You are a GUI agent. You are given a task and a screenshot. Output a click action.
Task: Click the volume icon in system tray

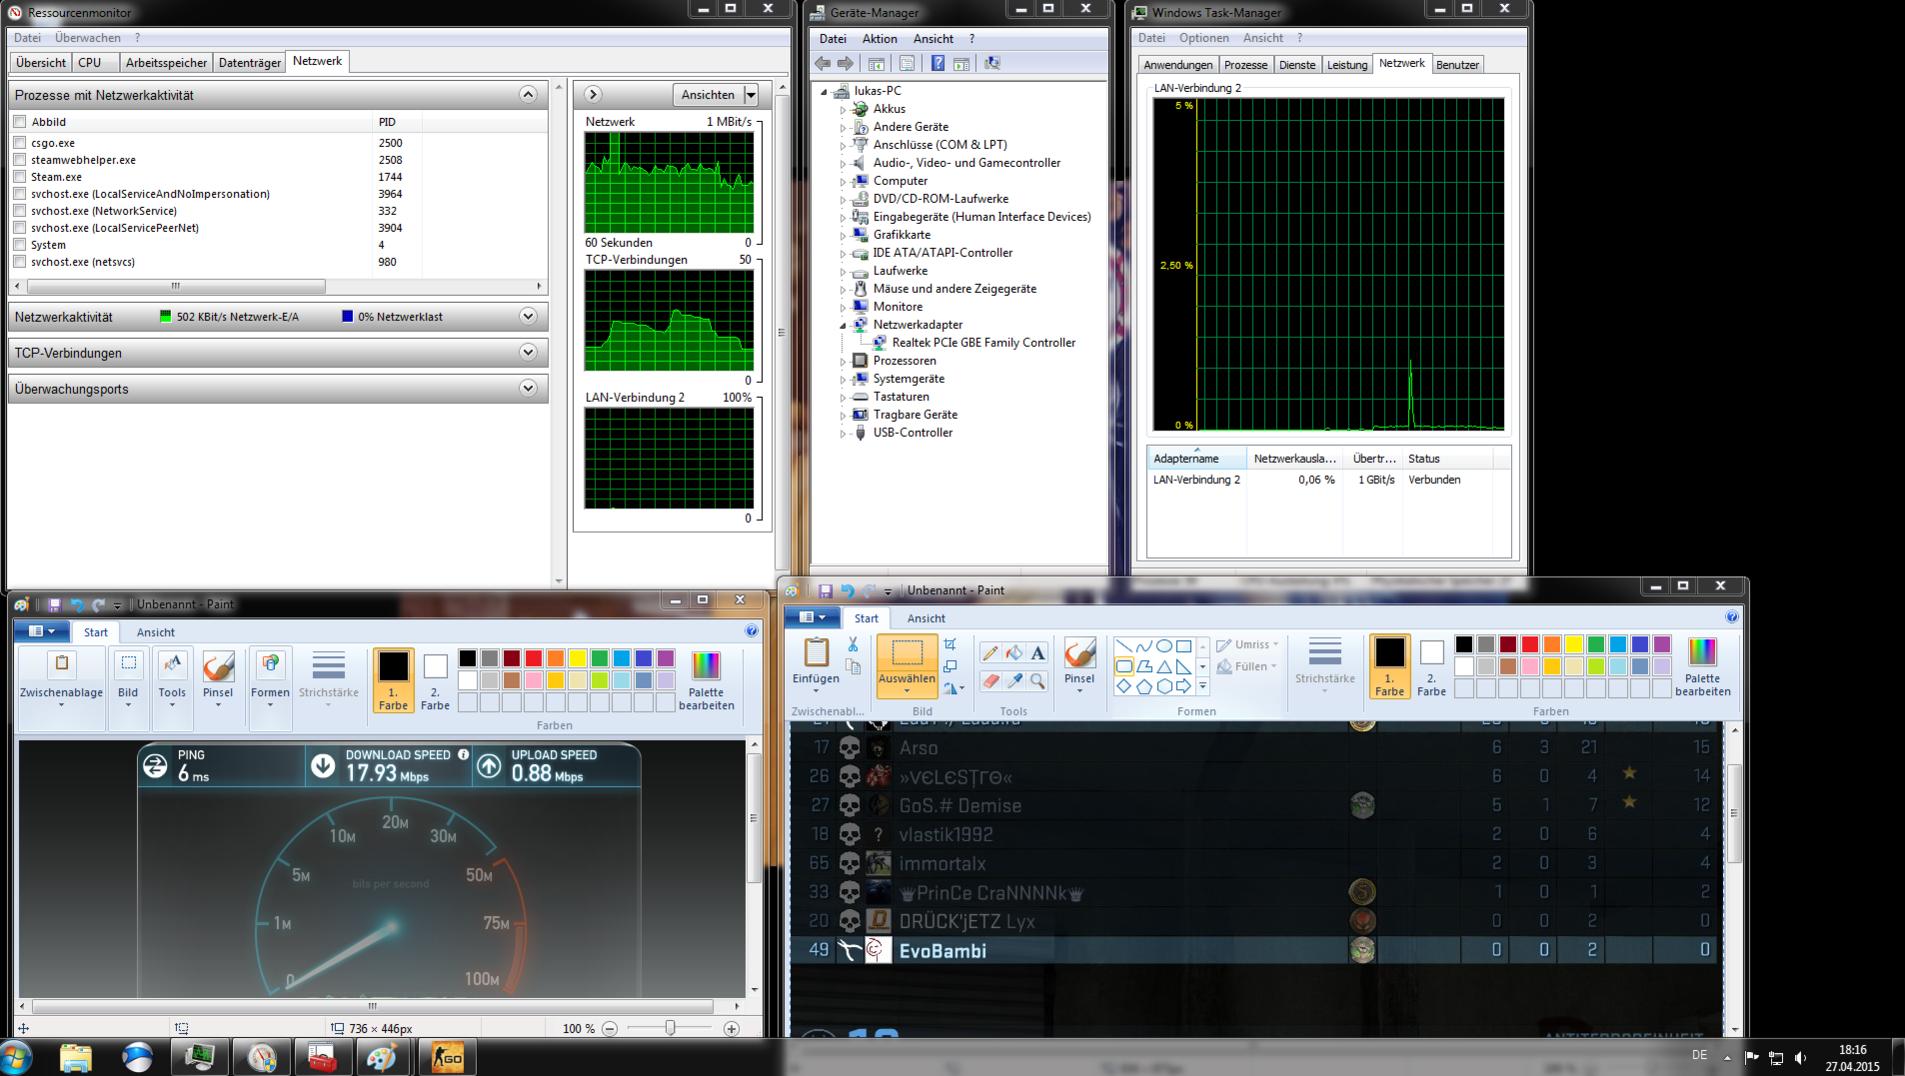1800,1057
